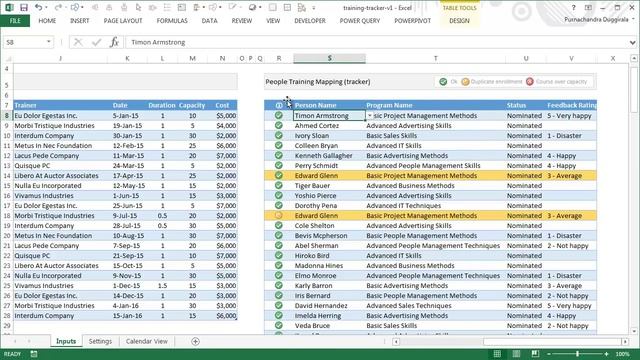Open the Customize Quick Access Toolbar dropdown
This screenshot has width=640, height=360.
(x=313, y=7)
